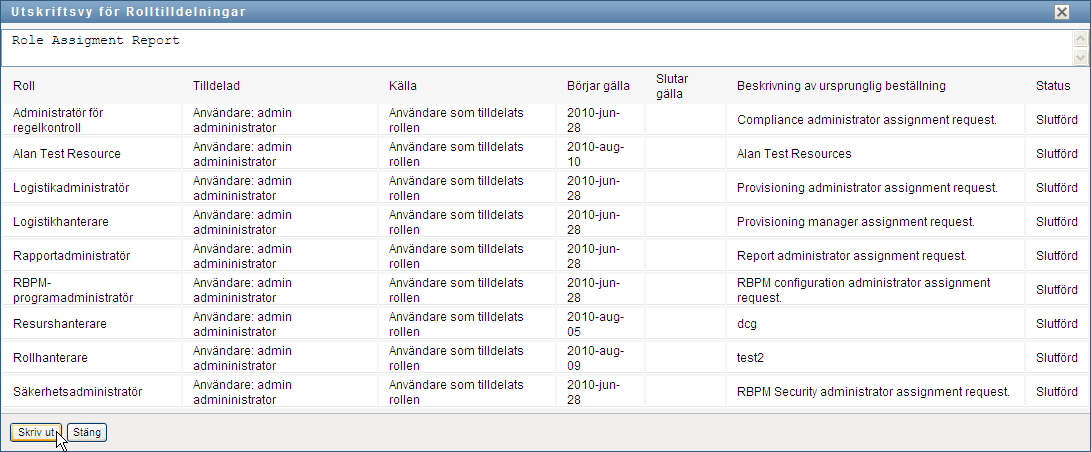Viewport: 1091px width, 452px height.
Task: Click the Roll column header
Action: pos(24,86)
